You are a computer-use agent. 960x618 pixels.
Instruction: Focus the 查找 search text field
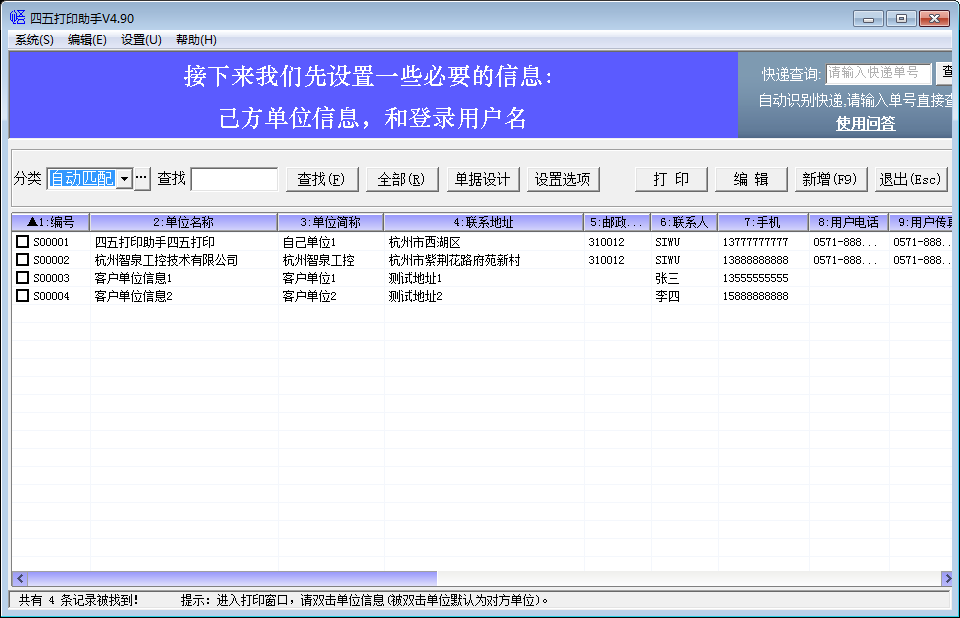pyautogui.click(x=234, y=179)
